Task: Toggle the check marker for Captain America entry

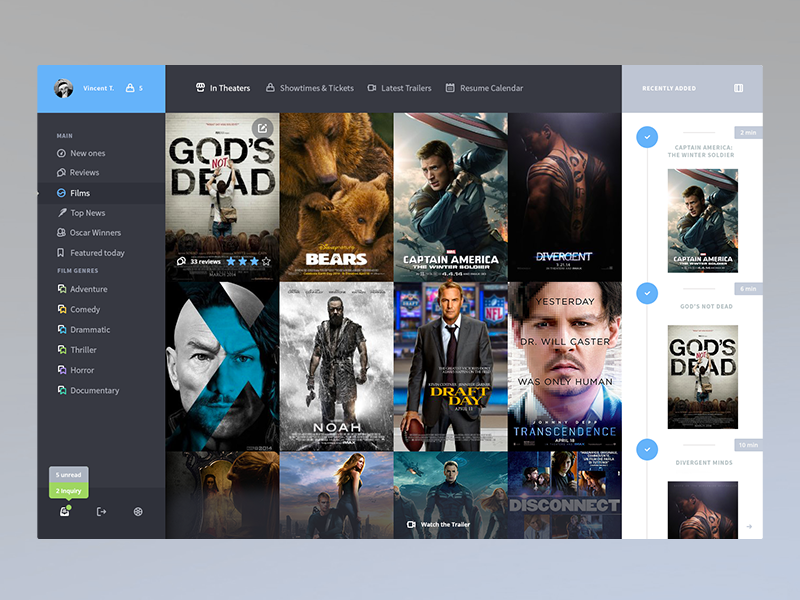Action: pos(647,137)
